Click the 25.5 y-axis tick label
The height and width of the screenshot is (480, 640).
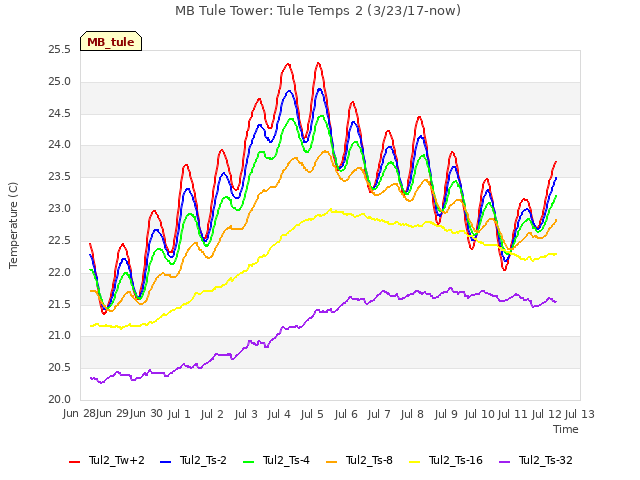(x=60, y=50)
